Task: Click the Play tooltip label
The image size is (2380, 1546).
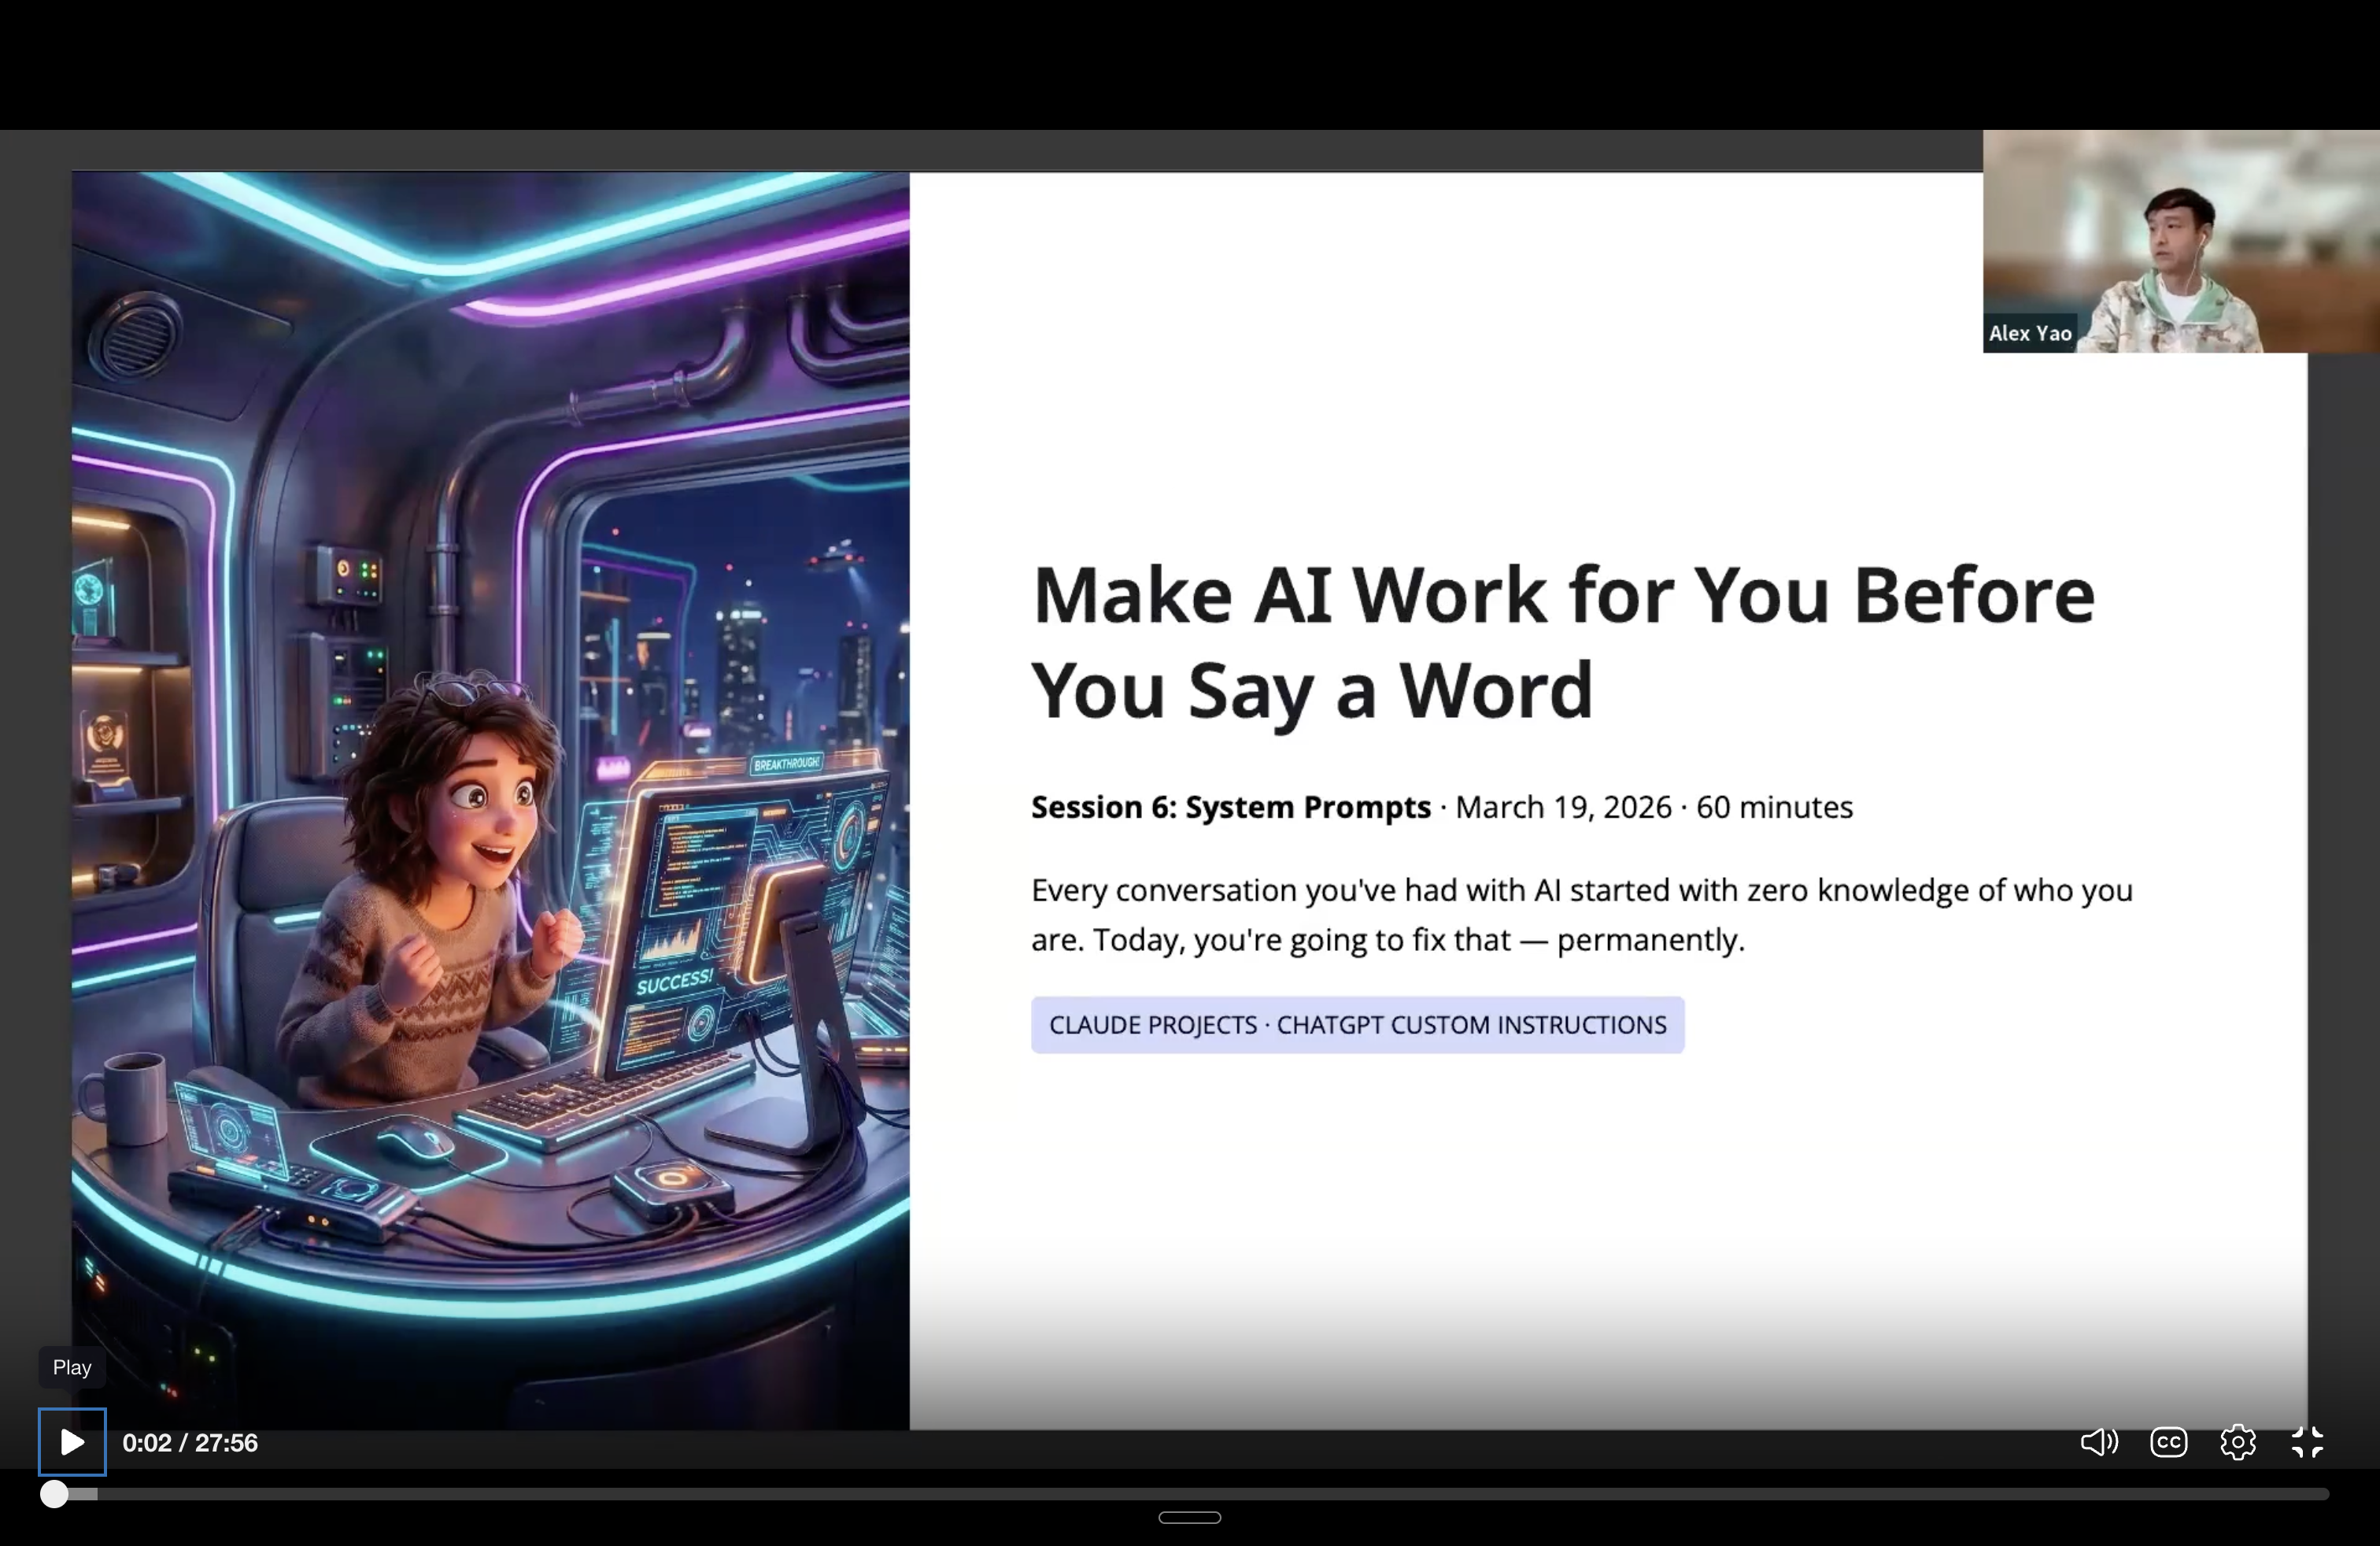Action: (72, 1367)
